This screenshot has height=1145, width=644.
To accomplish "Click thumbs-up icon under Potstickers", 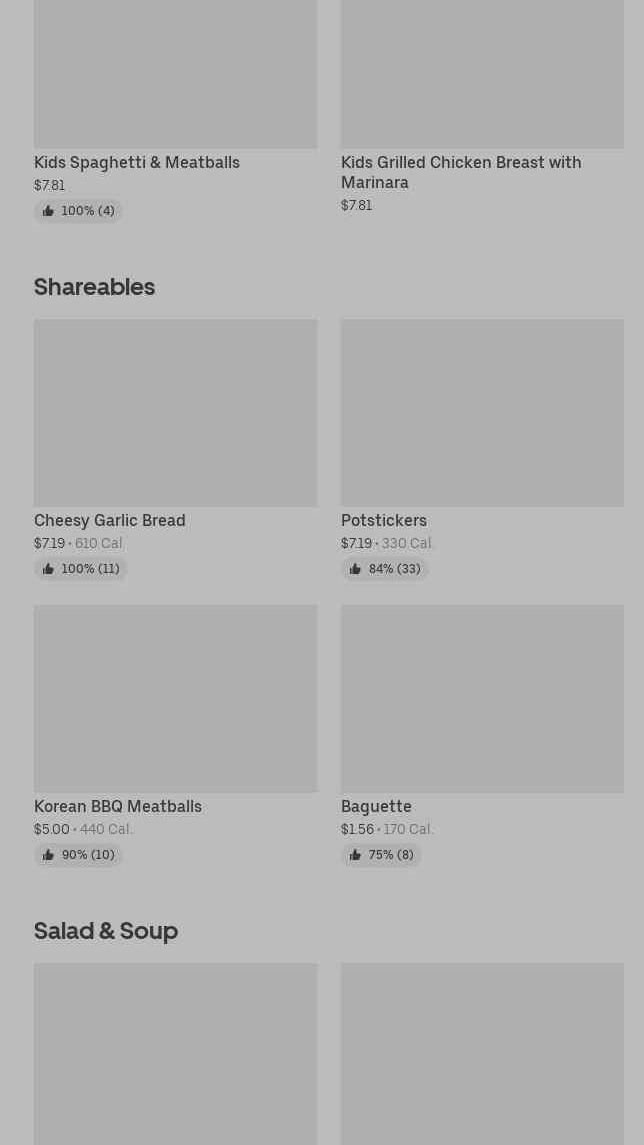I will click(x=355, y=569).
